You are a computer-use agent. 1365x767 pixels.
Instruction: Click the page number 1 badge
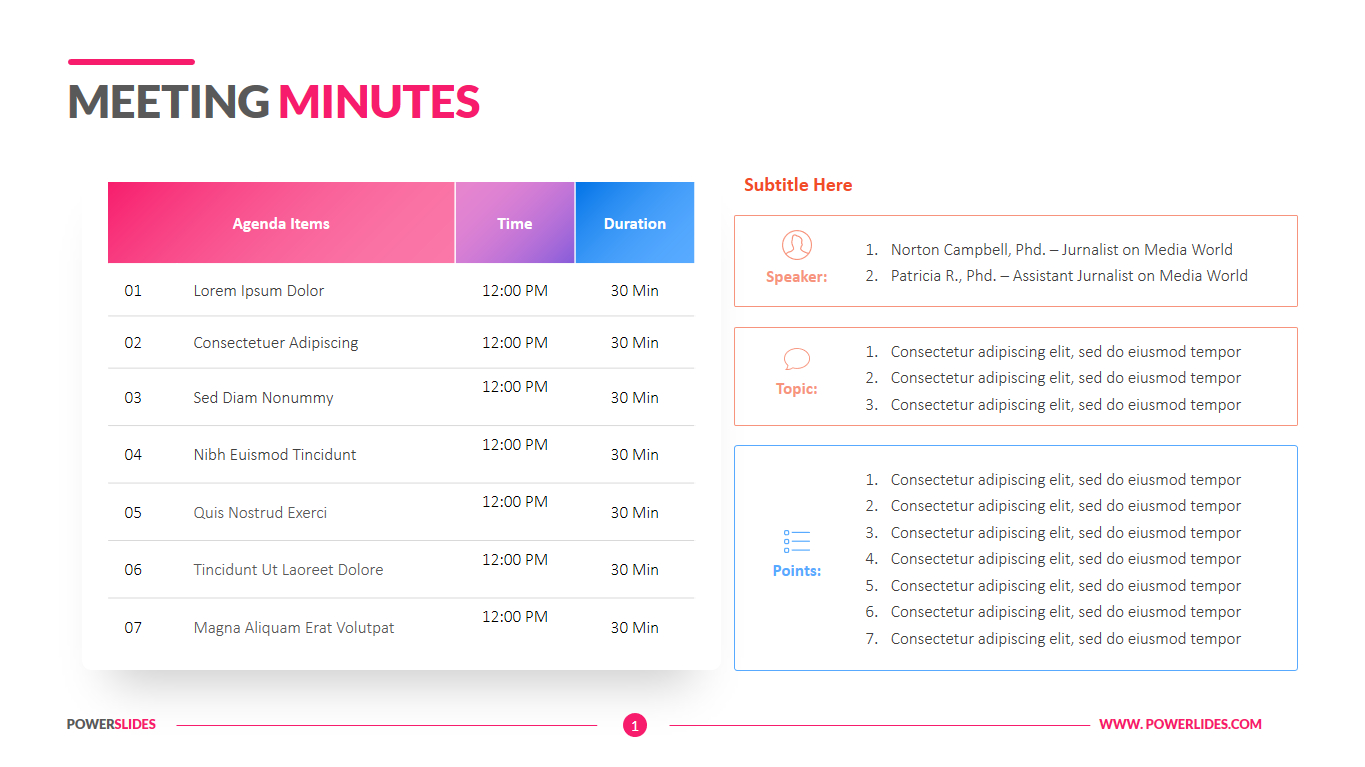pyautogui.click(x=635, y=725)
